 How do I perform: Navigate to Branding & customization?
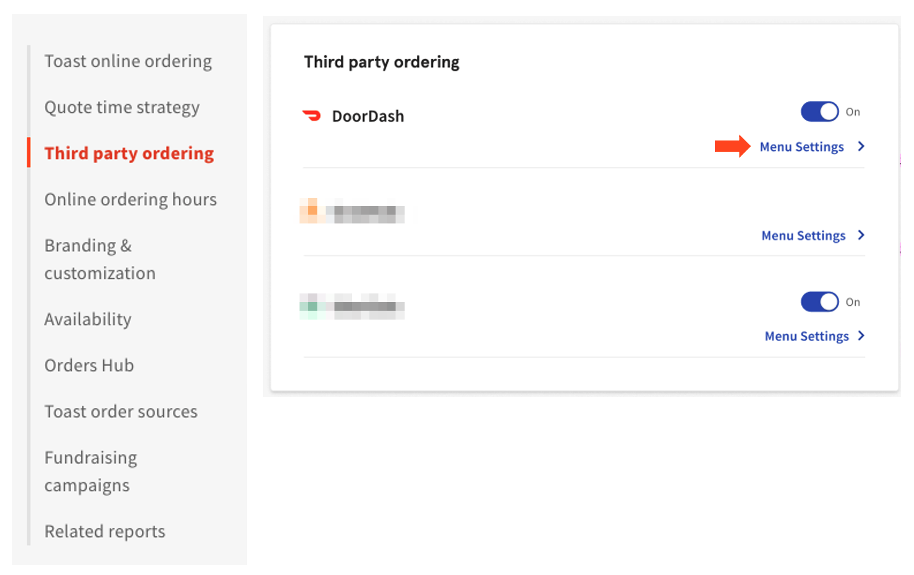coord(100,259)
